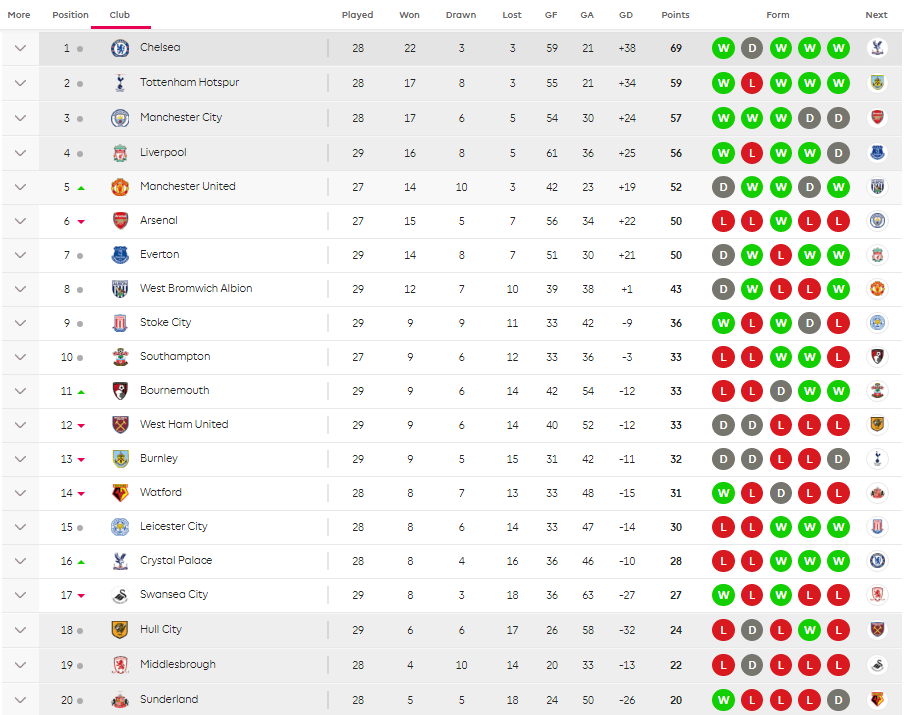Click Arsenal's next opponent crest icon

877,221
